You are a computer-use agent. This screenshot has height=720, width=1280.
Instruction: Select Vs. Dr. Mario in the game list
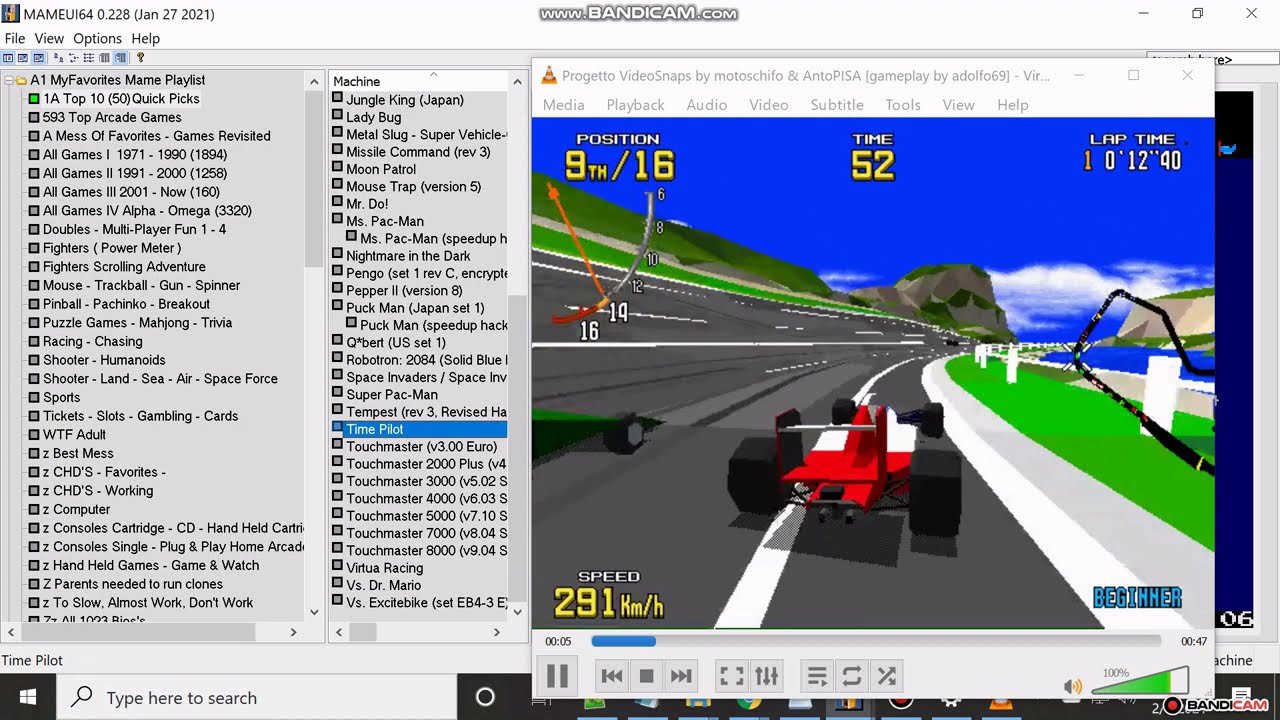[383, 585]
